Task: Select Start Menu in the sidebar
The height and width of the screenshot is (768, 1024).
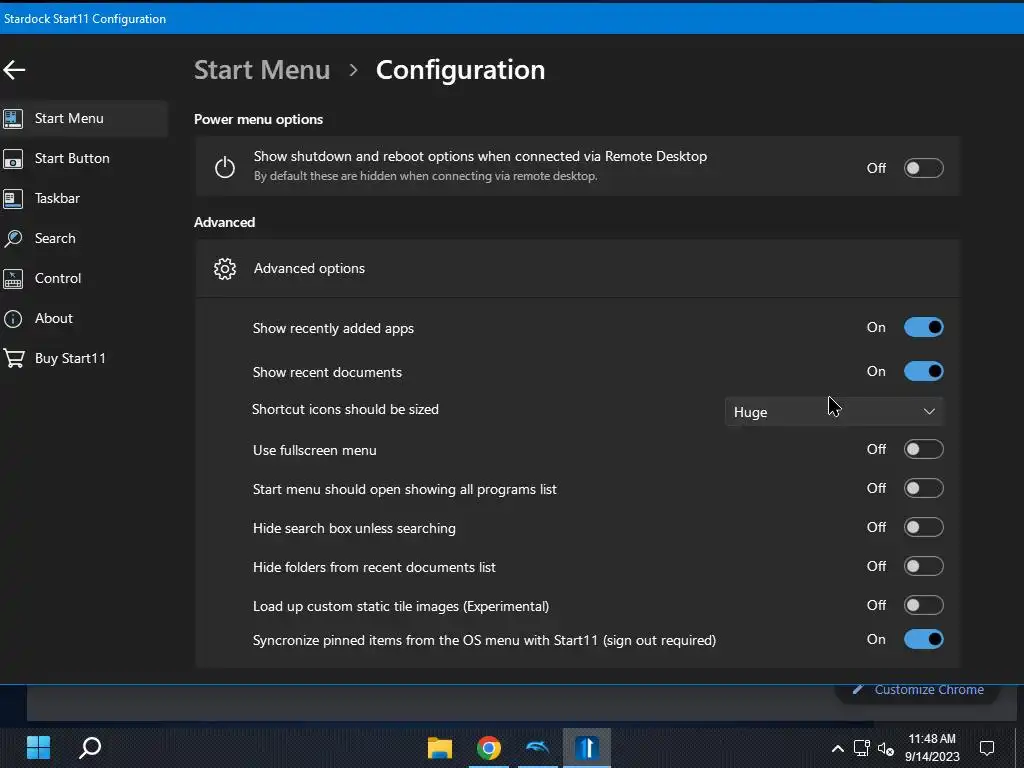Action: 84,118
